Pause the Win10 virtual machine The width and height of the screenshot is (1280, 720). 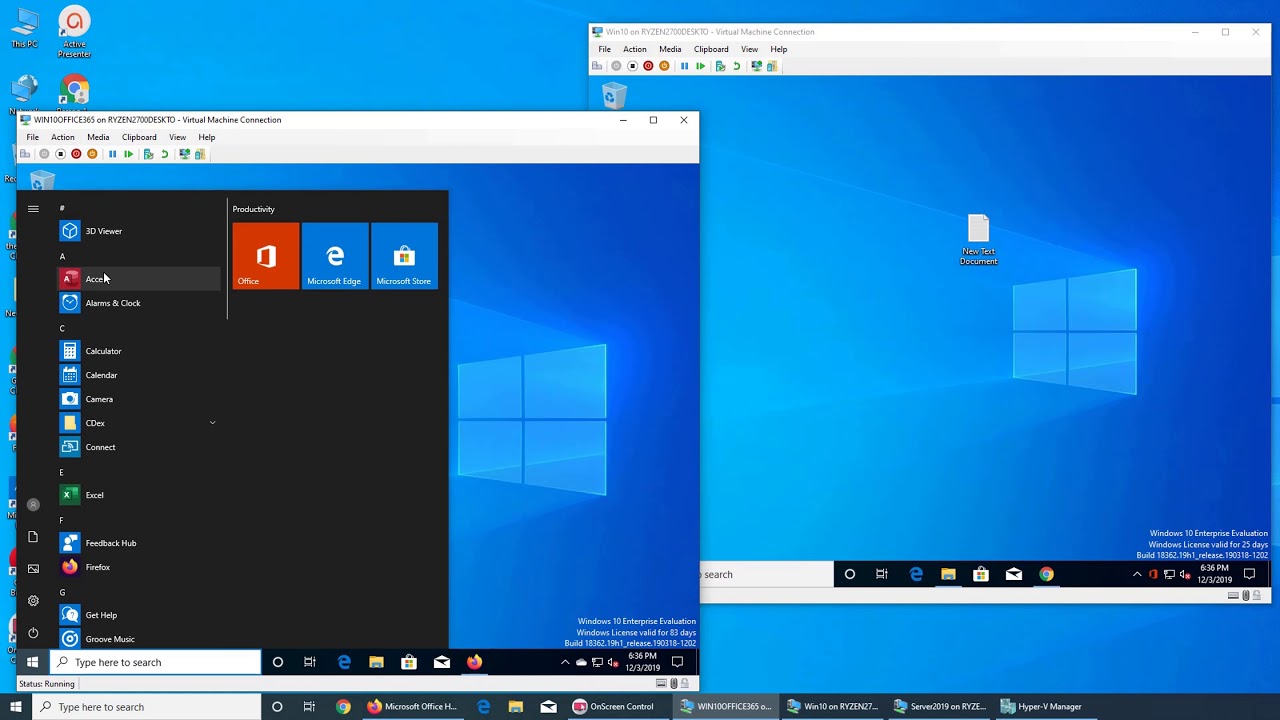(684, 66)
